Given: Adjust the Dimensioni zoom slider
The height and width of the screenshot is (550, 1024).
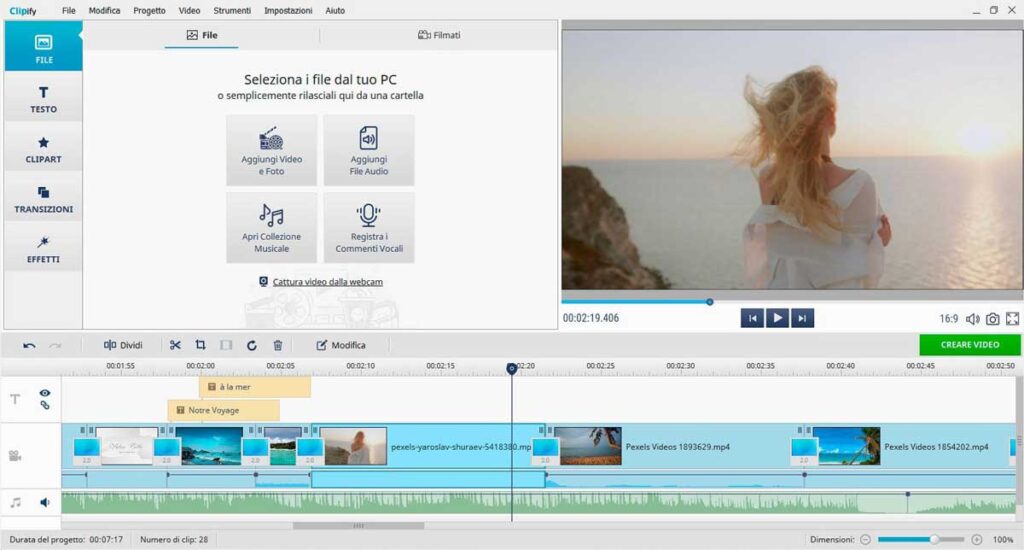Looking at the screenshot, I should (x=935, y=540).
